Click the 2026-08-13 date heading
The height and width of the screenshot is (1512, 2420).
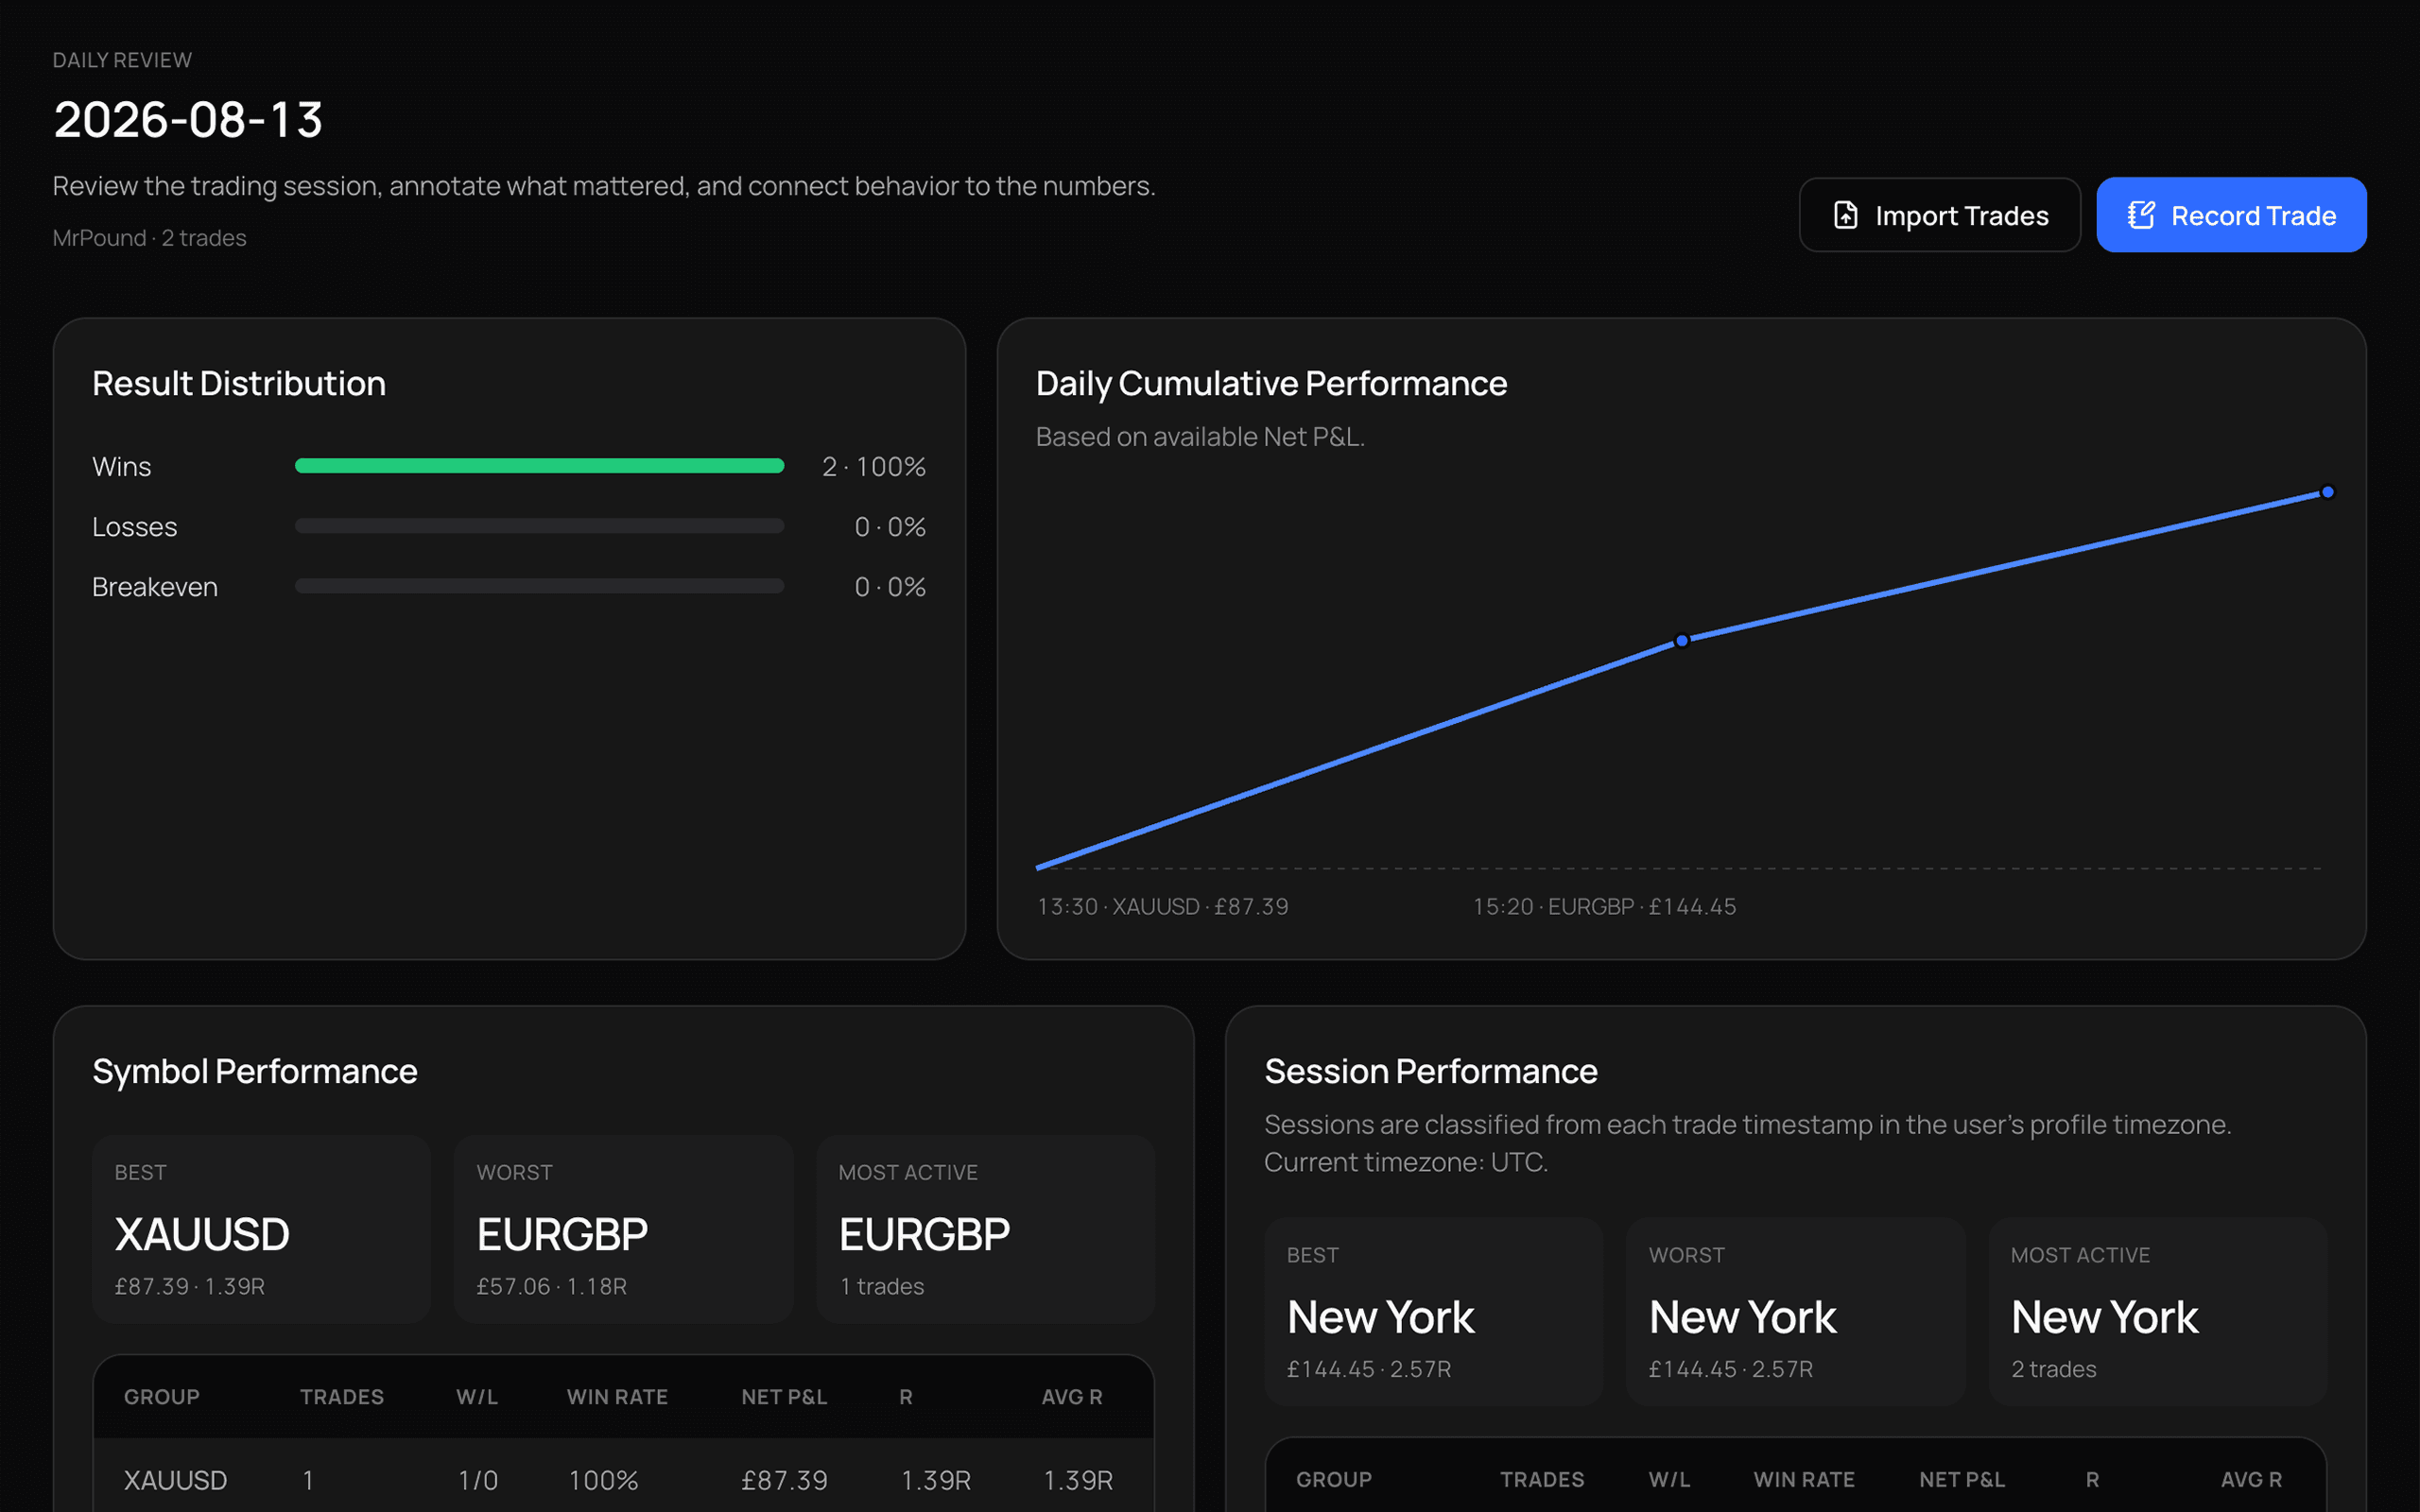188,120
